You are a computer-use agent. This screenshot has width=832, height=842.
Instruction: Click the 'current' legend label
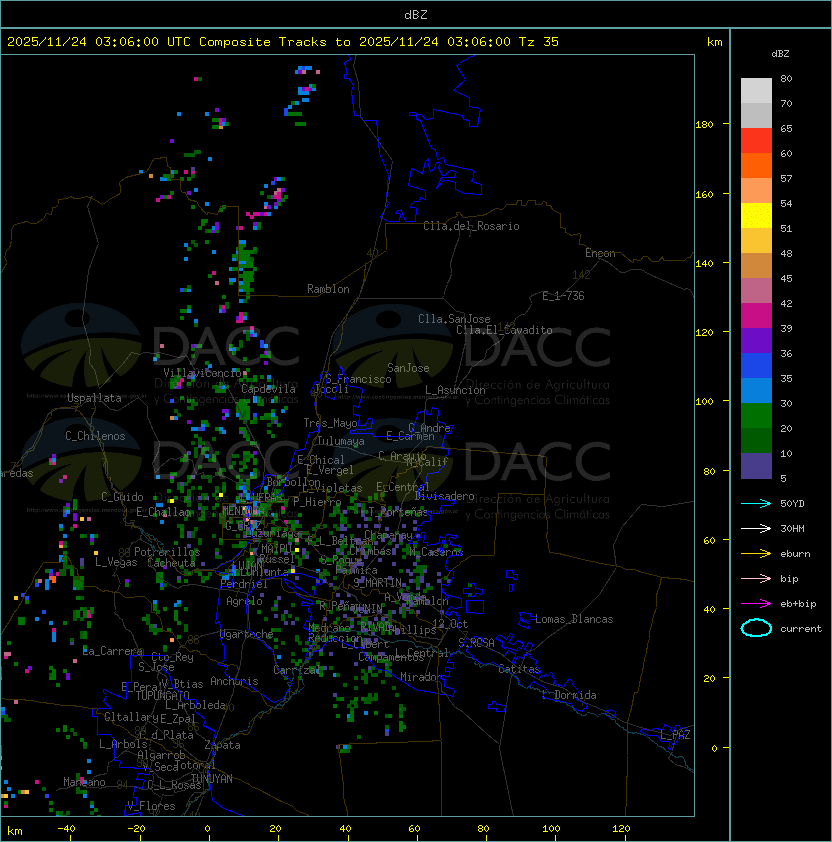coord(801,629)
